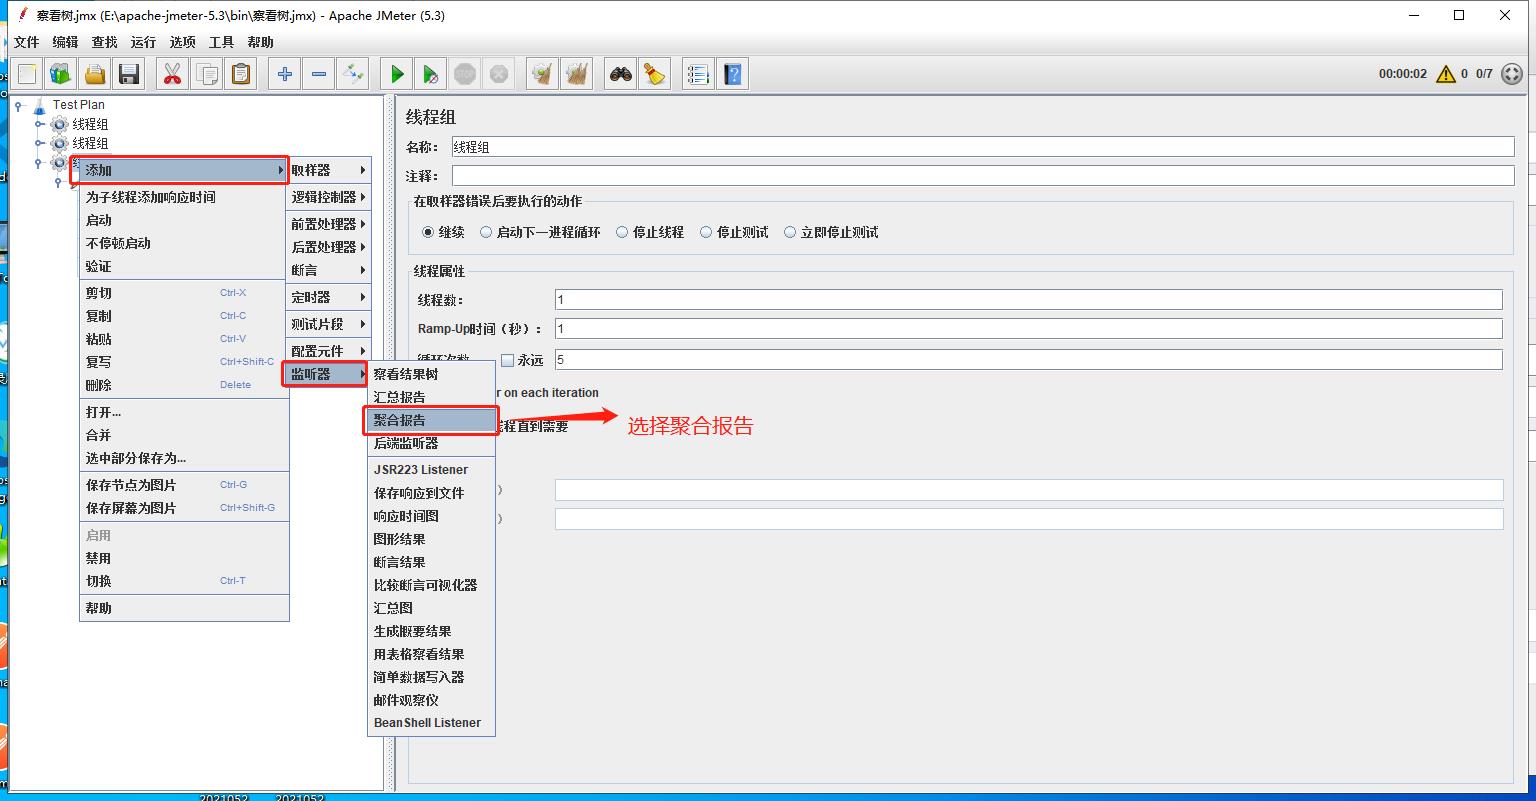This screenshot has width=1536, height=801.
Task: Click the 注释 input field
Action: [983, 176]
